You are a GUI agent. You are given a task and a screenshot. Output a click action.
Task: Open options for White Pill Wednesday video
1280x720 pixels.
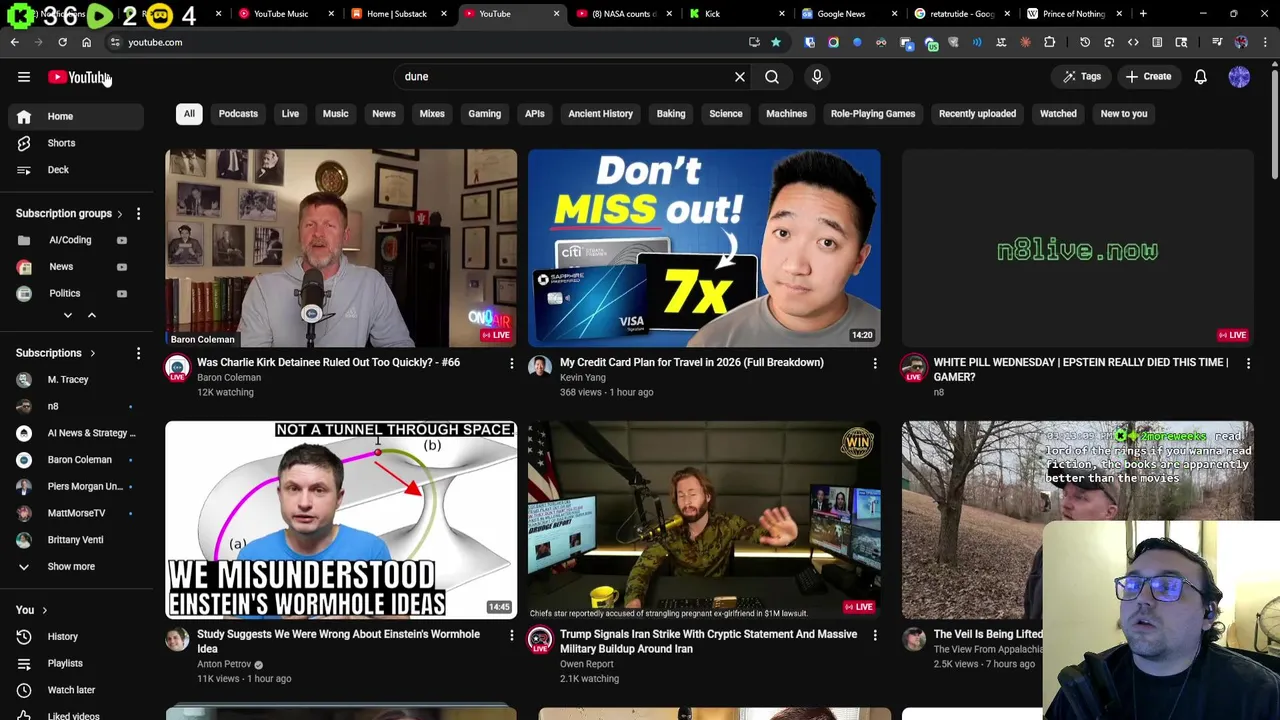pos(1248,364)
